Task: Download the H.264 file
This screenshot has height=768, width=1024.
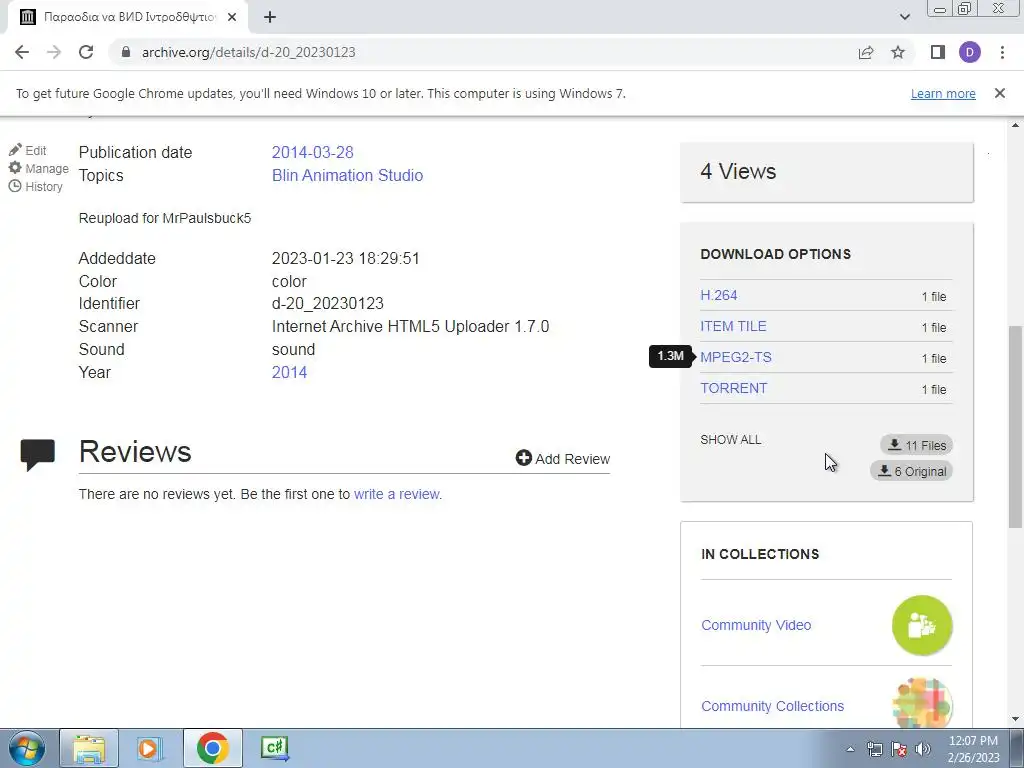Action: pos(718,295)
